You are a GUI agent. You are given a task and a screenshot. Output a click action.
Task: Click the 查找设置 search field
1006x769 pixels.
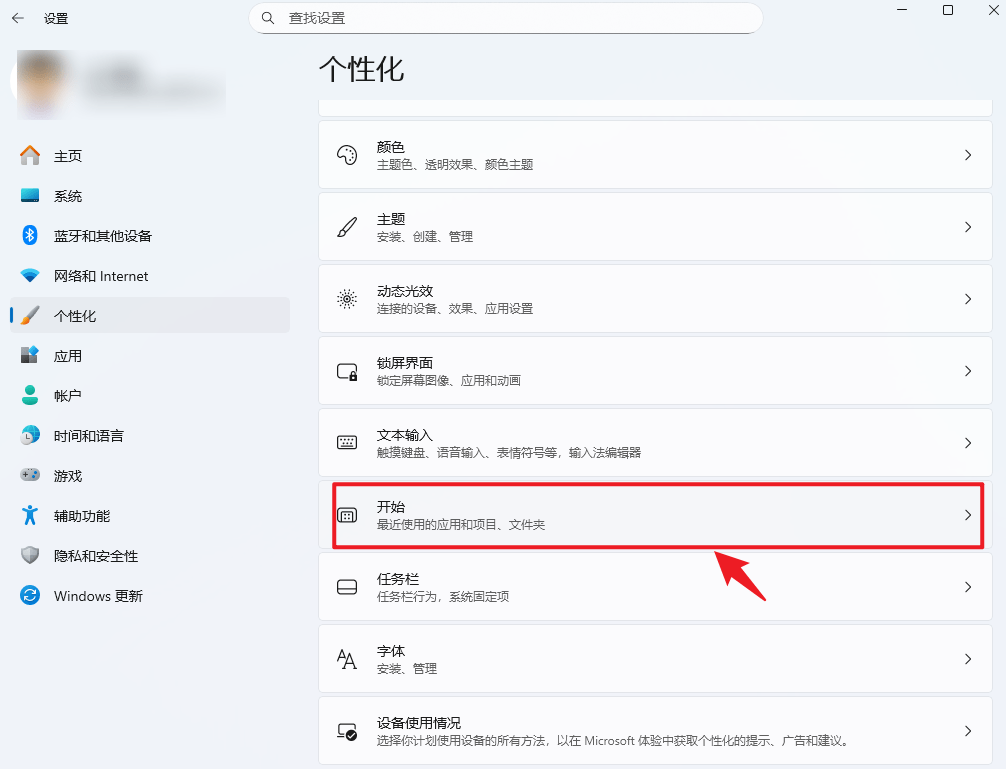click(x=505, y=18)
